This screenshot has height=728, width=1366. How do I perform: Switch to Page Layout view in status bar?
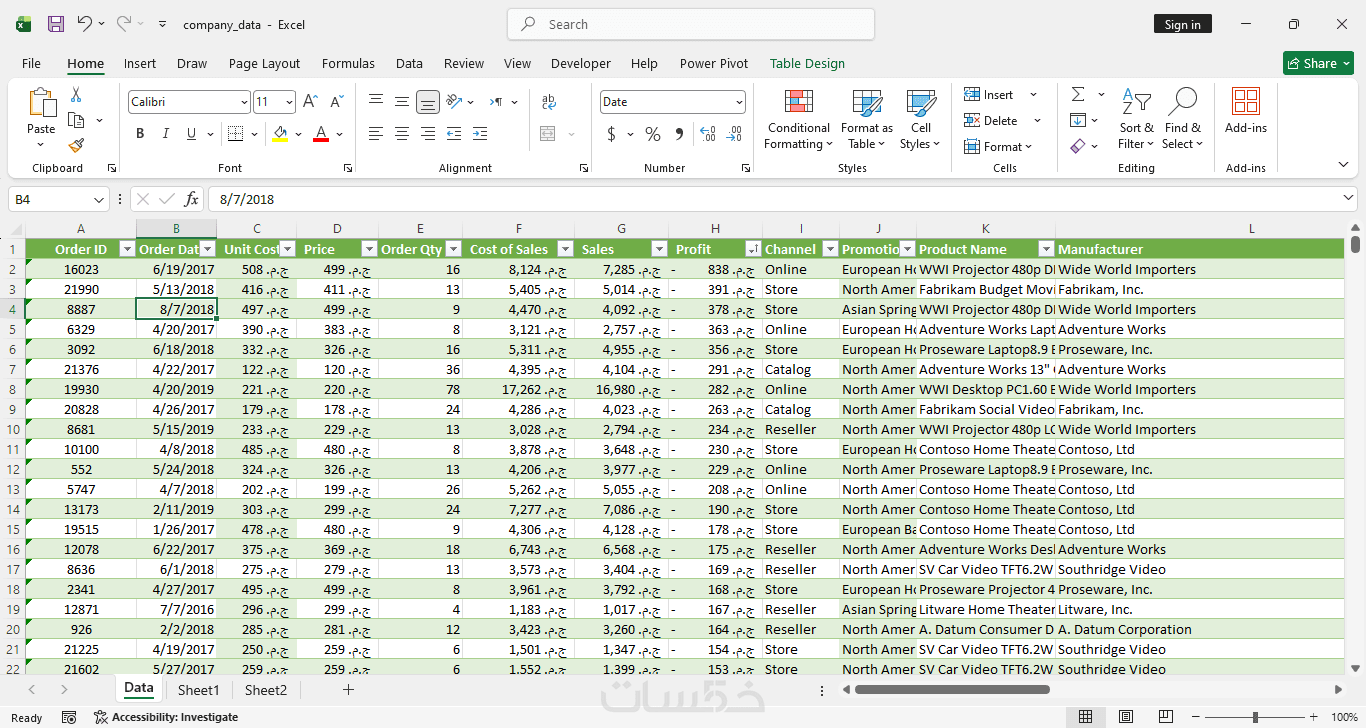coord(1125,717)
